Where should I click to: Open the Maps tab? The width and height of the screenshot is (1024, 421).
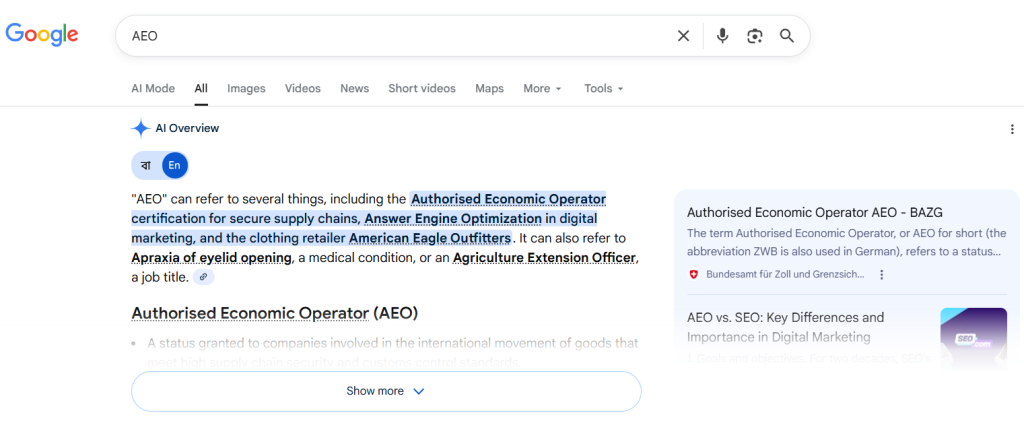click(489, 88)
